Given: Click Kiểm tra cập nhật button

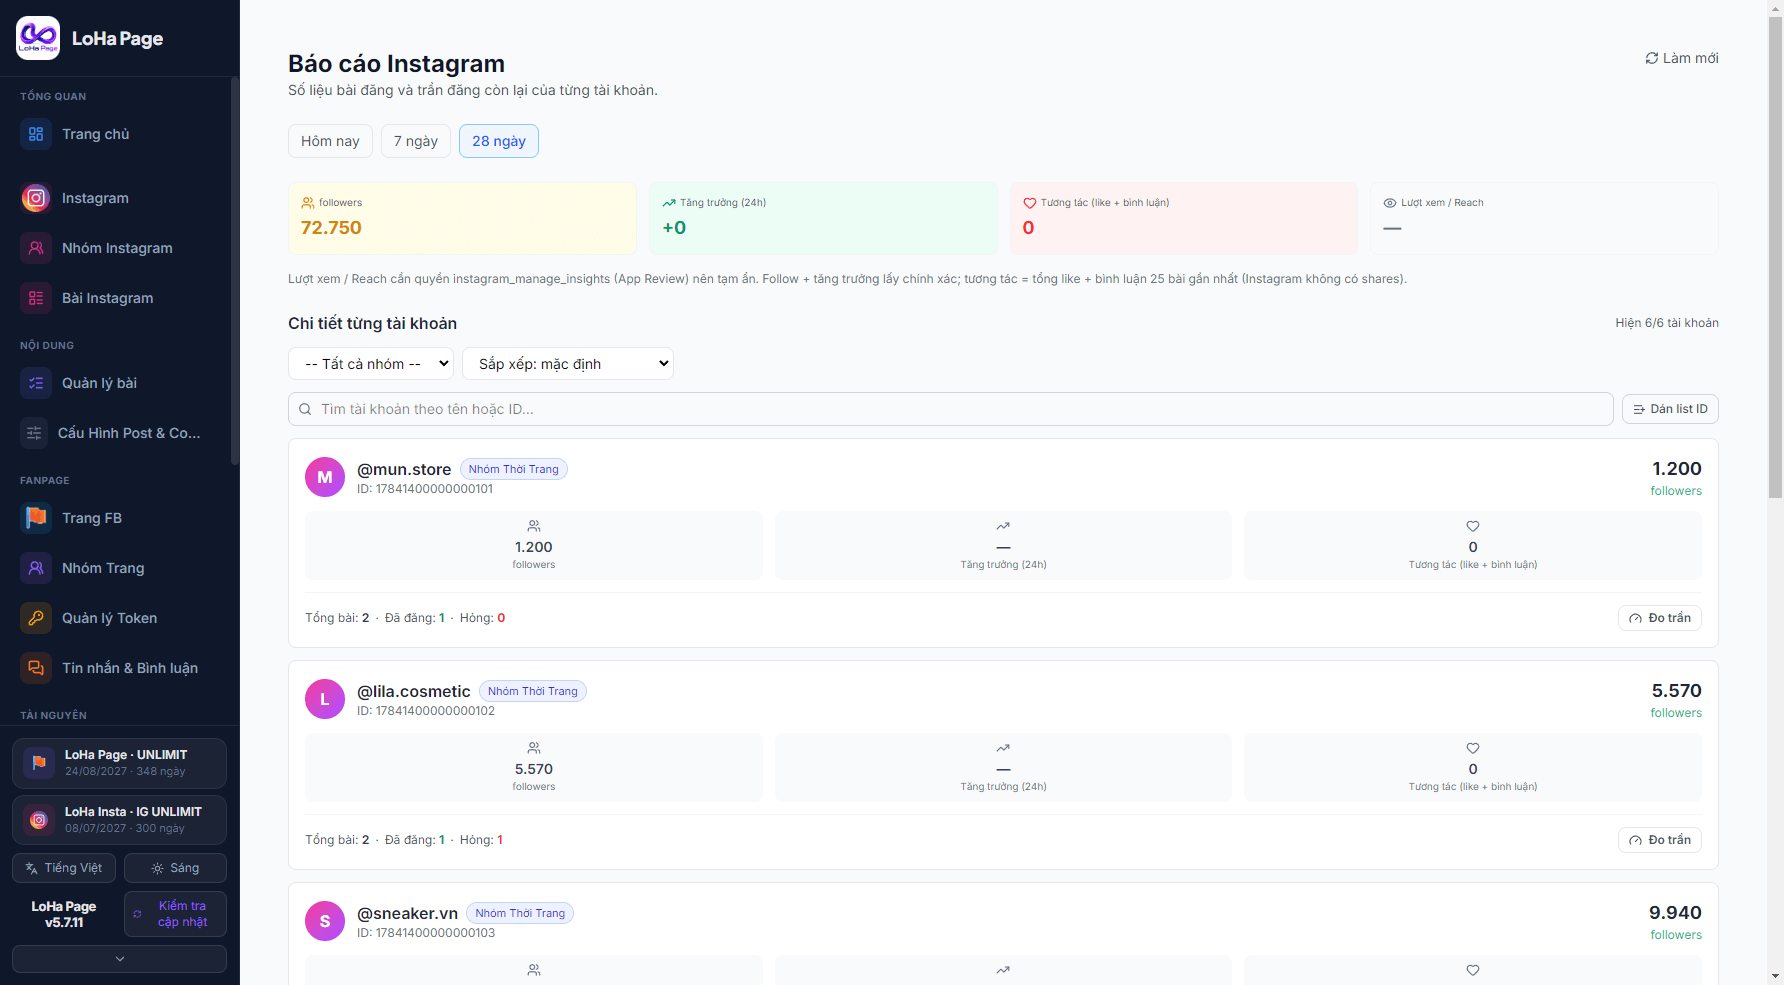Looking at the screenshot, I should point(175,914).
